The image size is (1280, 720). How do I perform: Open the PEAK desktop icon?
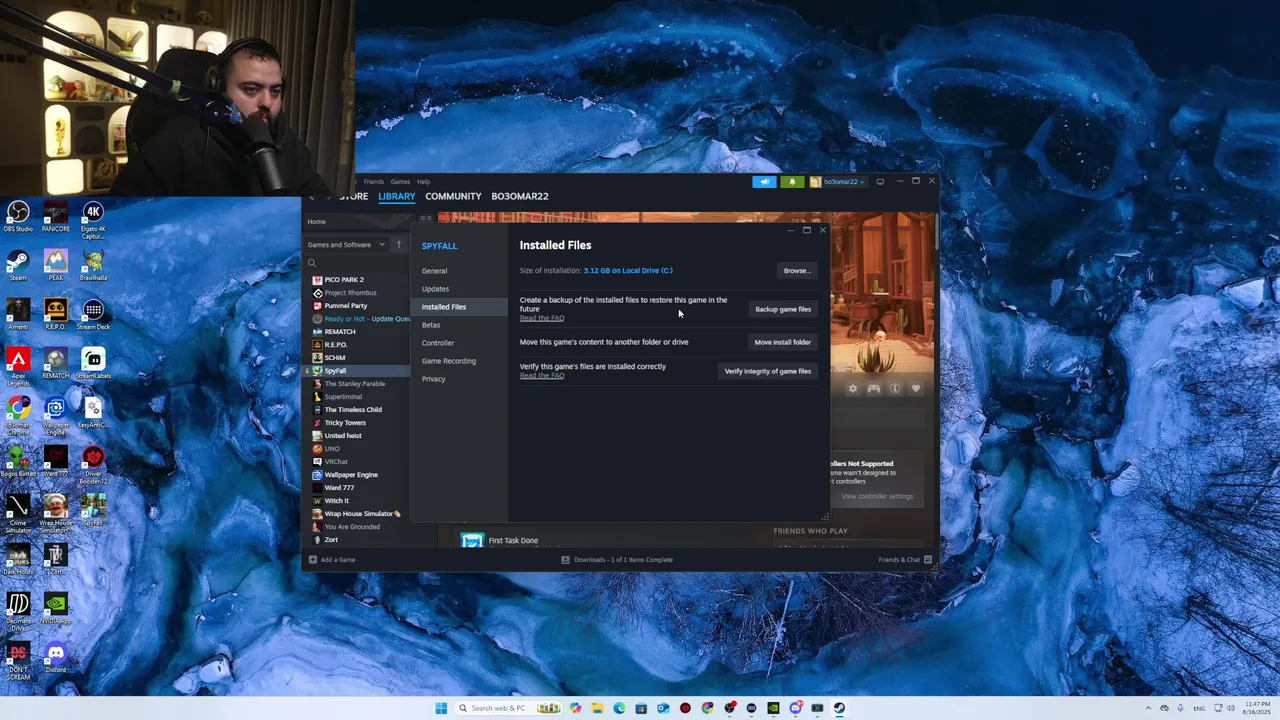(x=56, y=264)
